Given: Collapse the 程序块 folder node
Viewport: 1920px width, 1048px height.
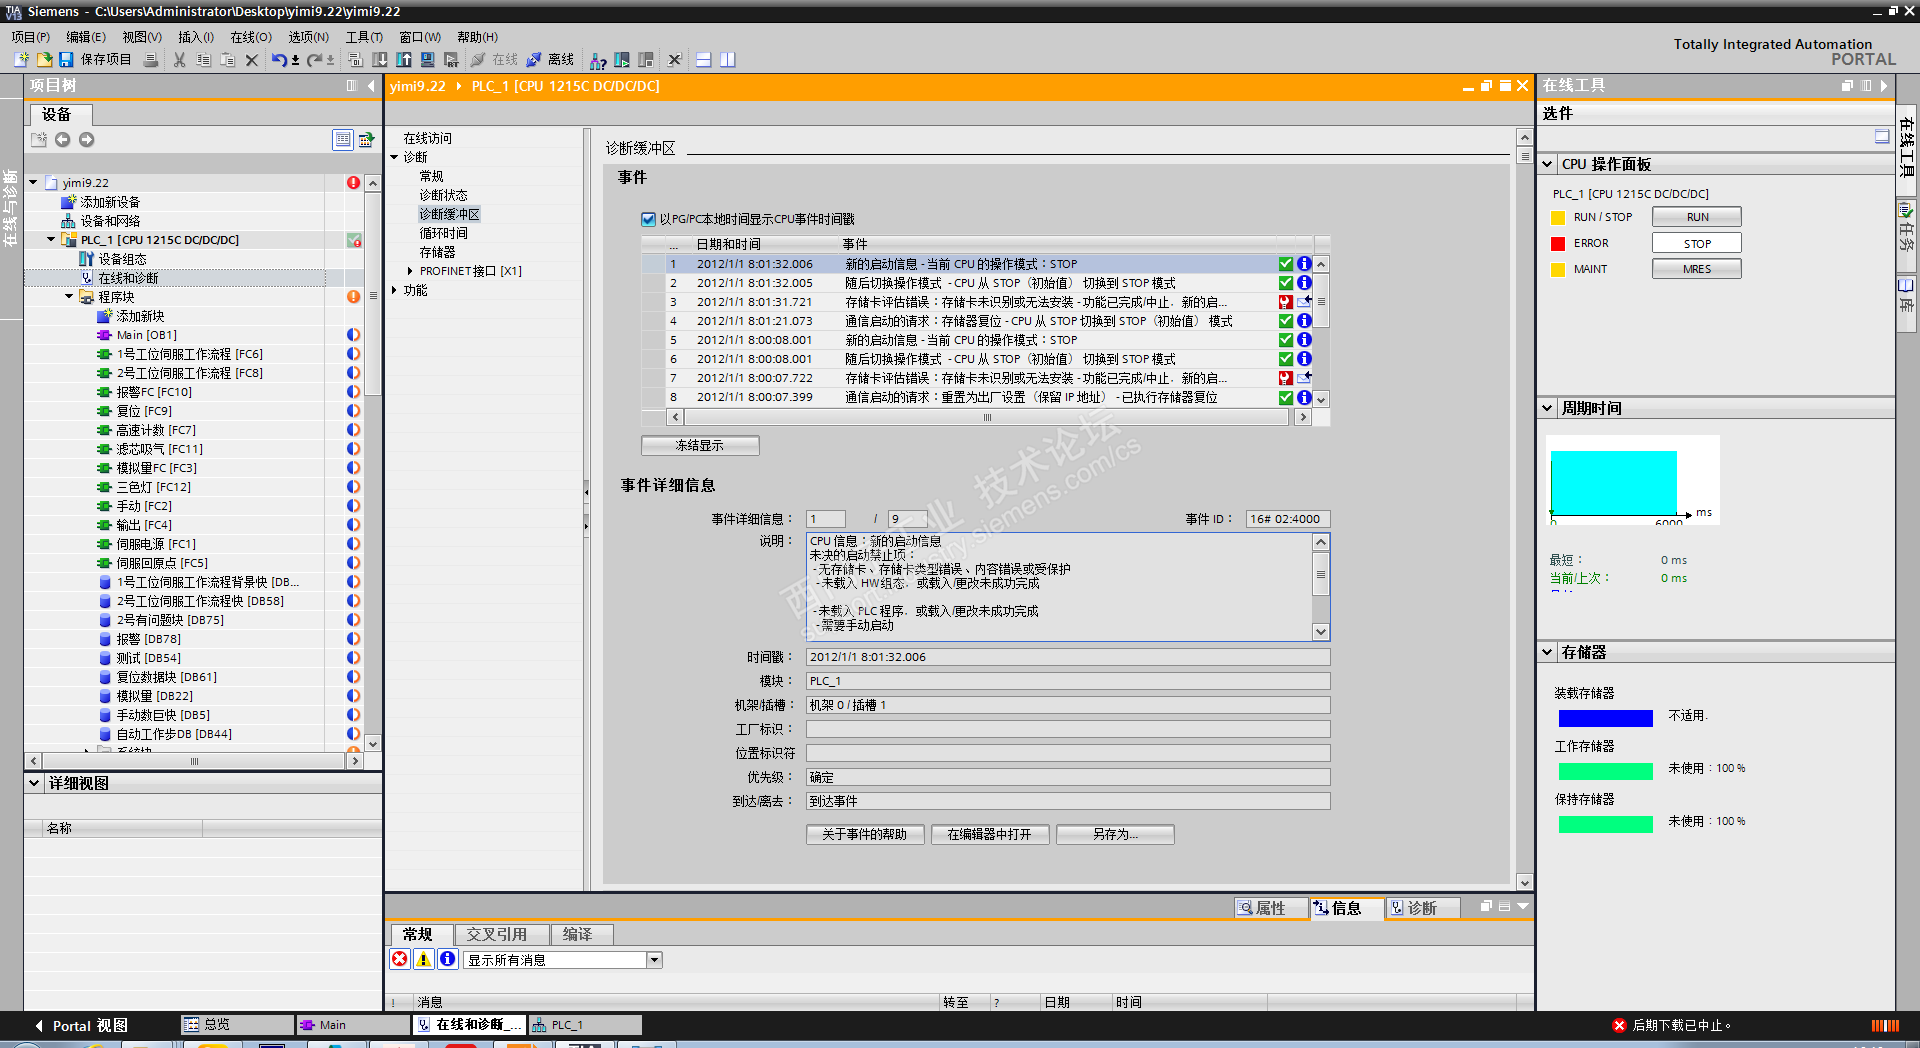Looking at the screenshot, I should point(70,297).
